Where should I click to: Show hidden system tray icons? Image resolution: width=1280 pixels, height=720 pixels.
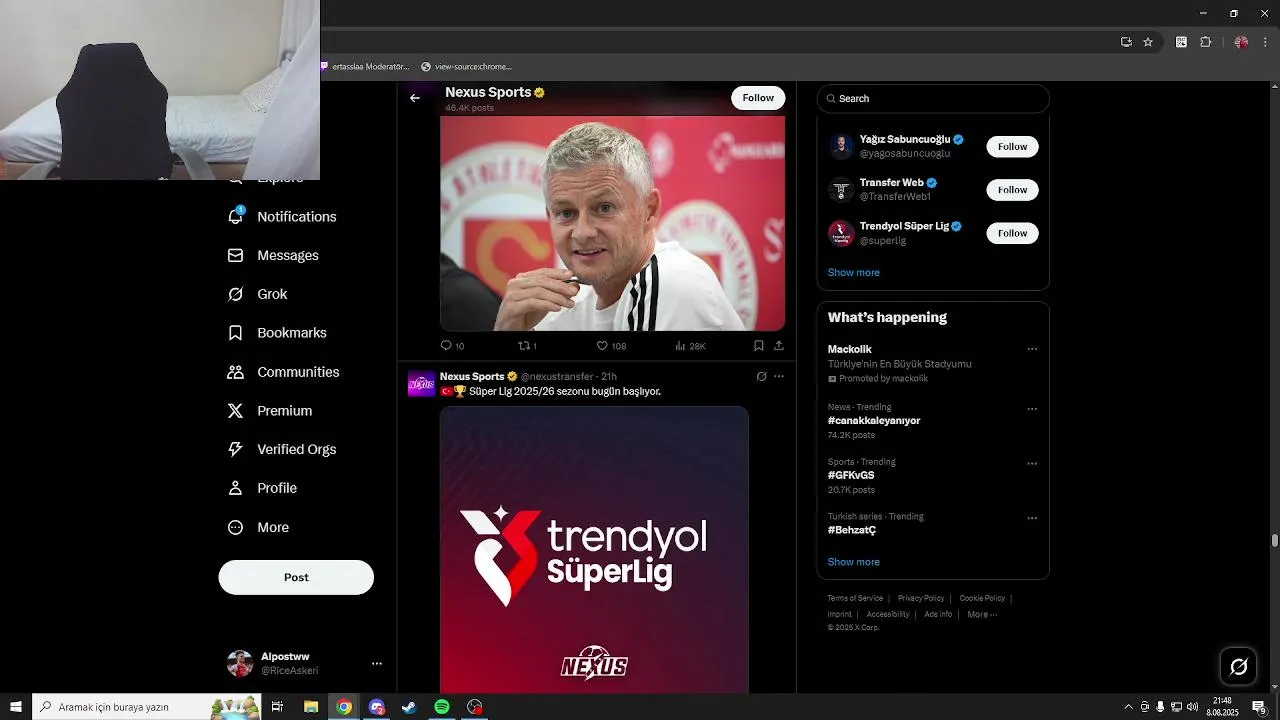[x=1129, y=707]
